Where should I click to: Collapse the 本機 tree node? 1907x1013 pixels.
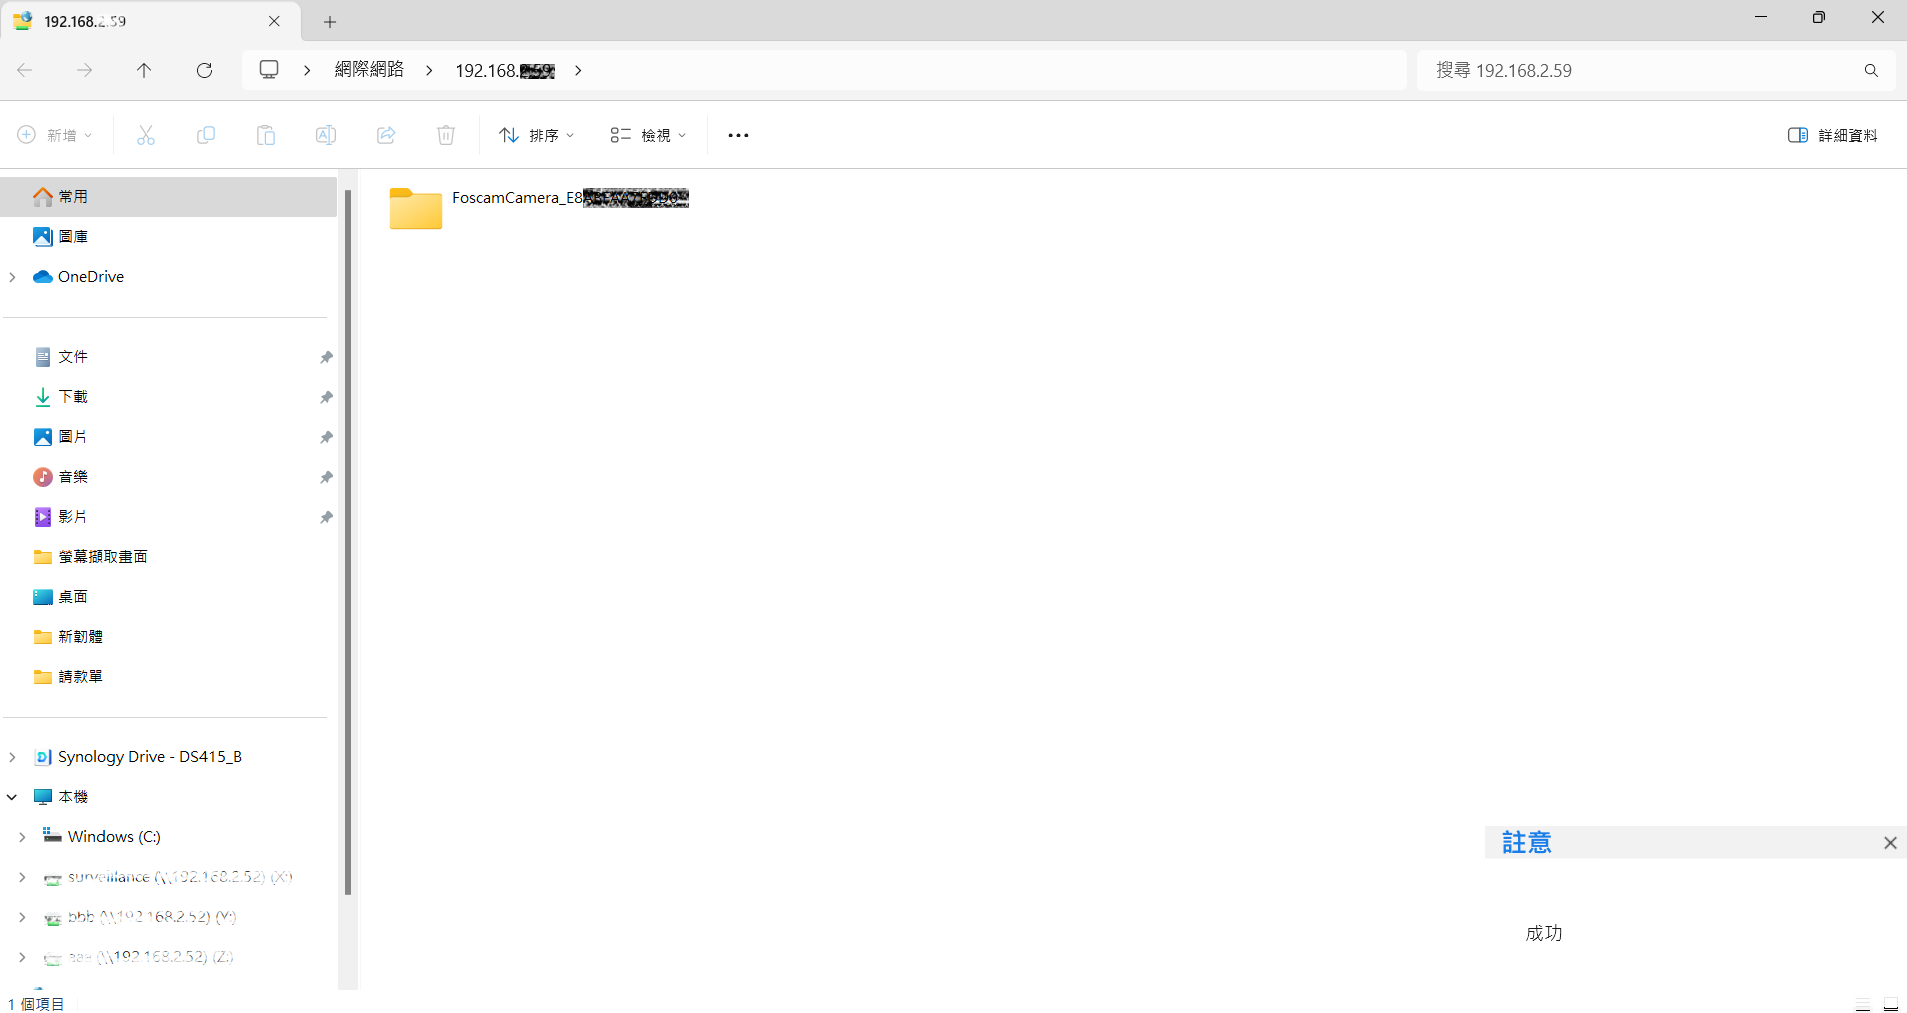[x=12, y=797]
